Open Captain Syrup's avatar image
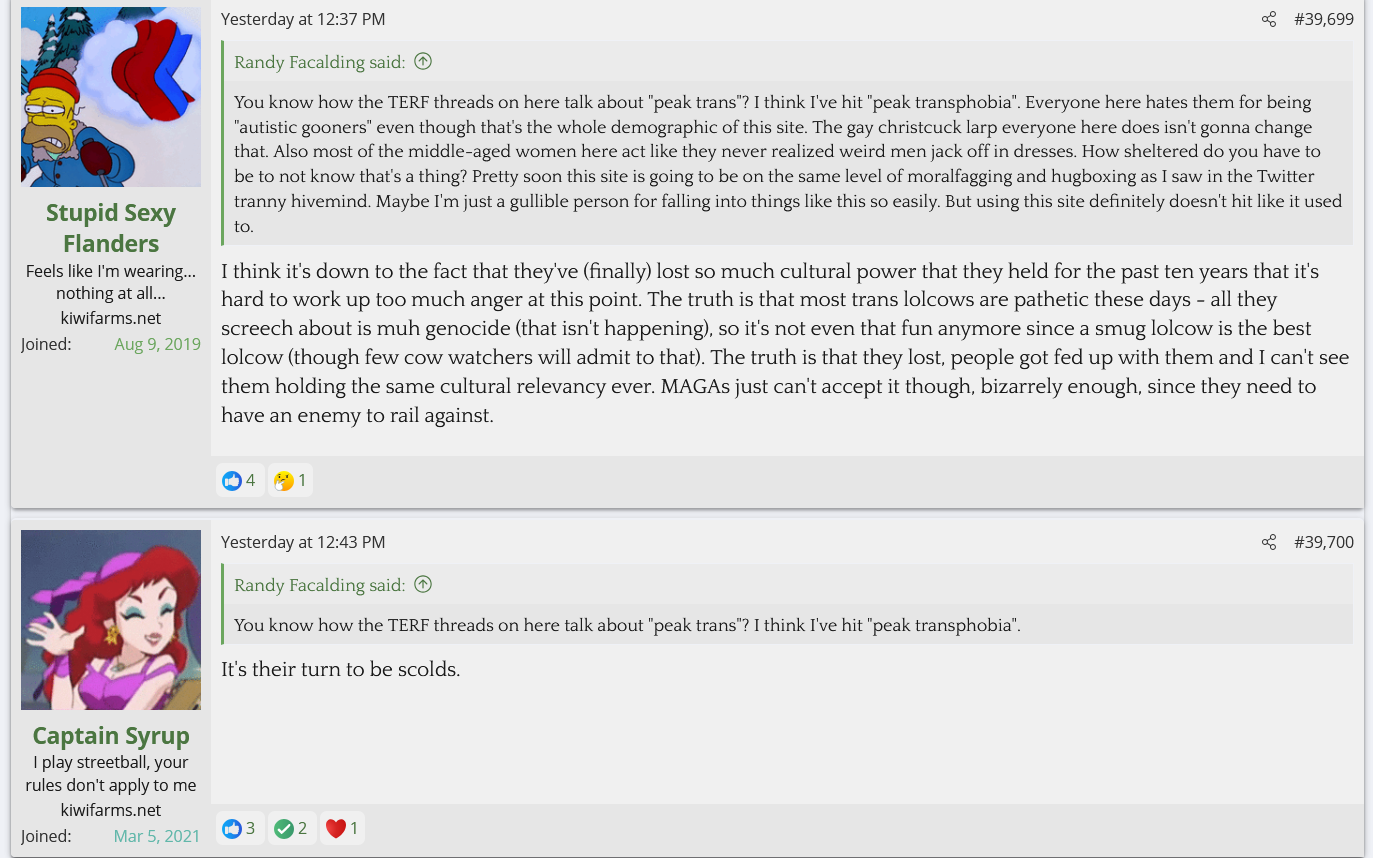Viewport: 1373px width, 858px height. 111,620
